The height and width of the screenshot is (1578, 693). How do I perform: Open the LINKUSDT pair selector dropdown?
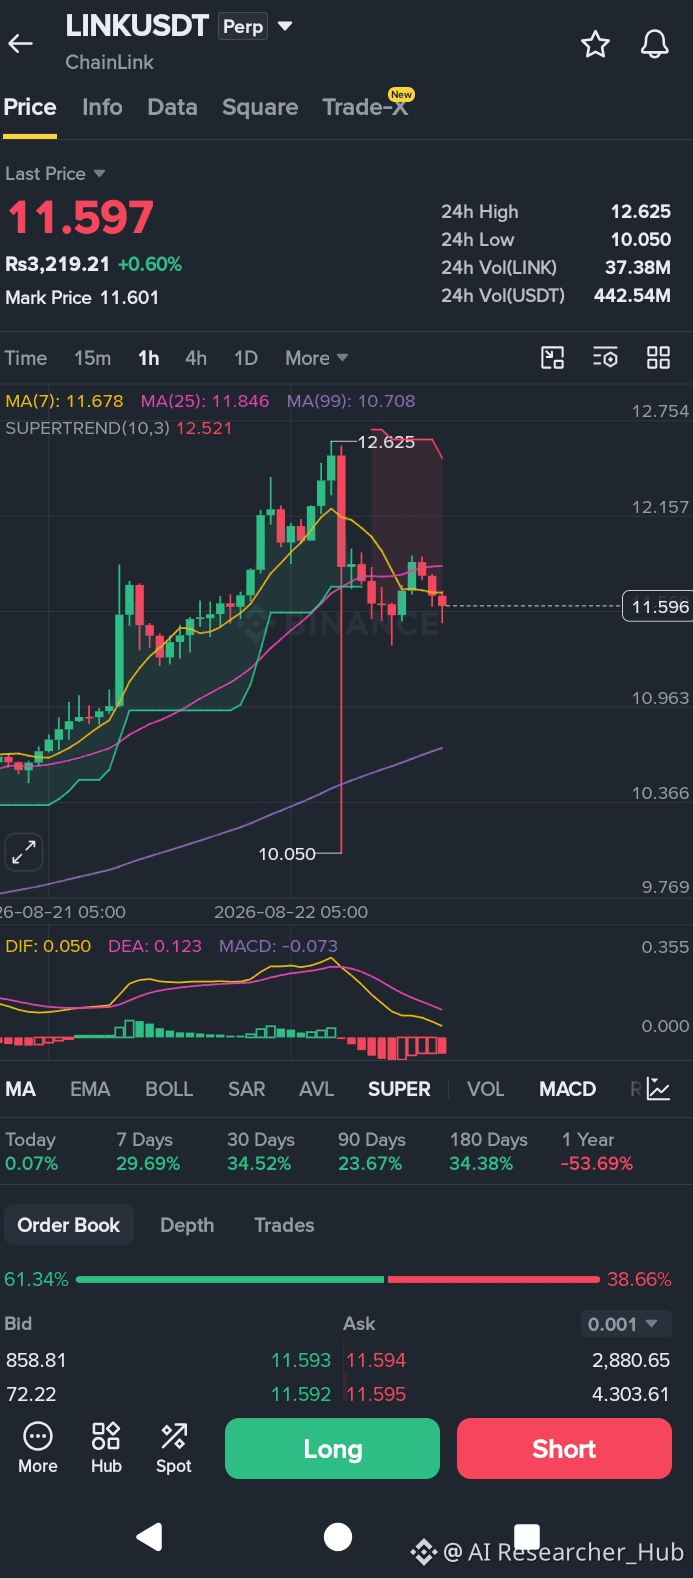tap(286, 26)
